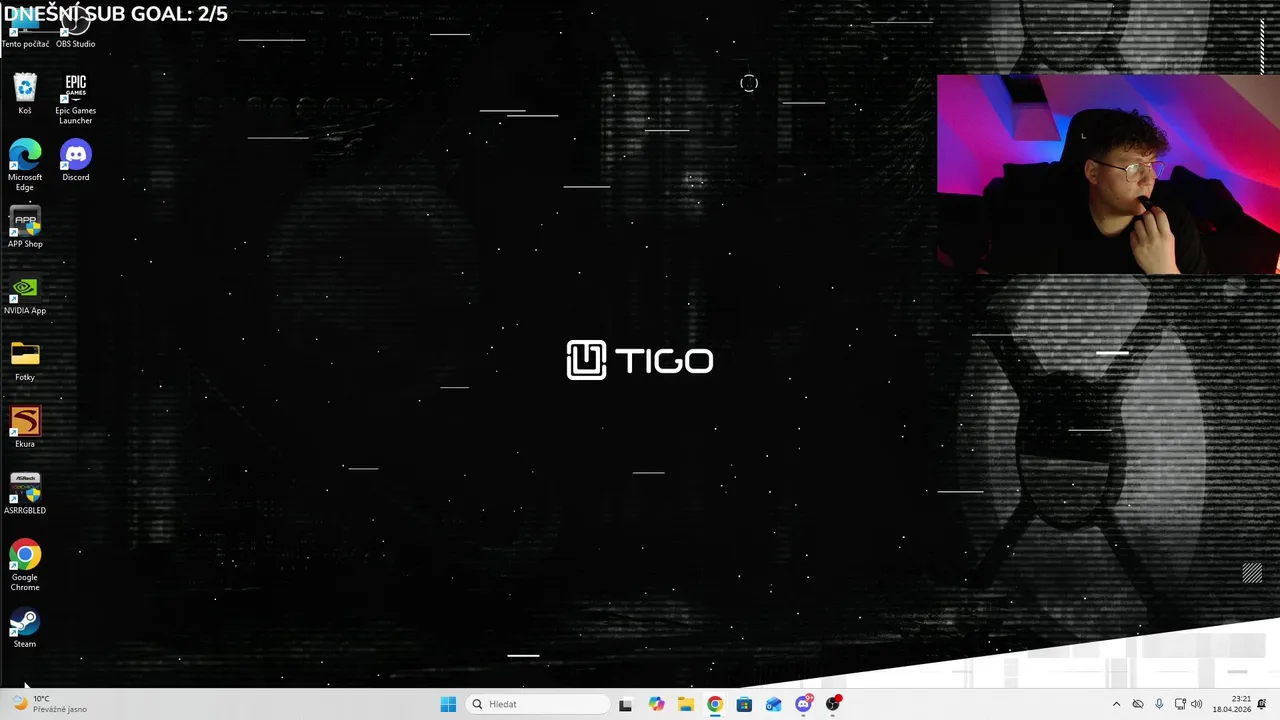
Task: Open Copilot from the taskbar
Action: point(656,704)
